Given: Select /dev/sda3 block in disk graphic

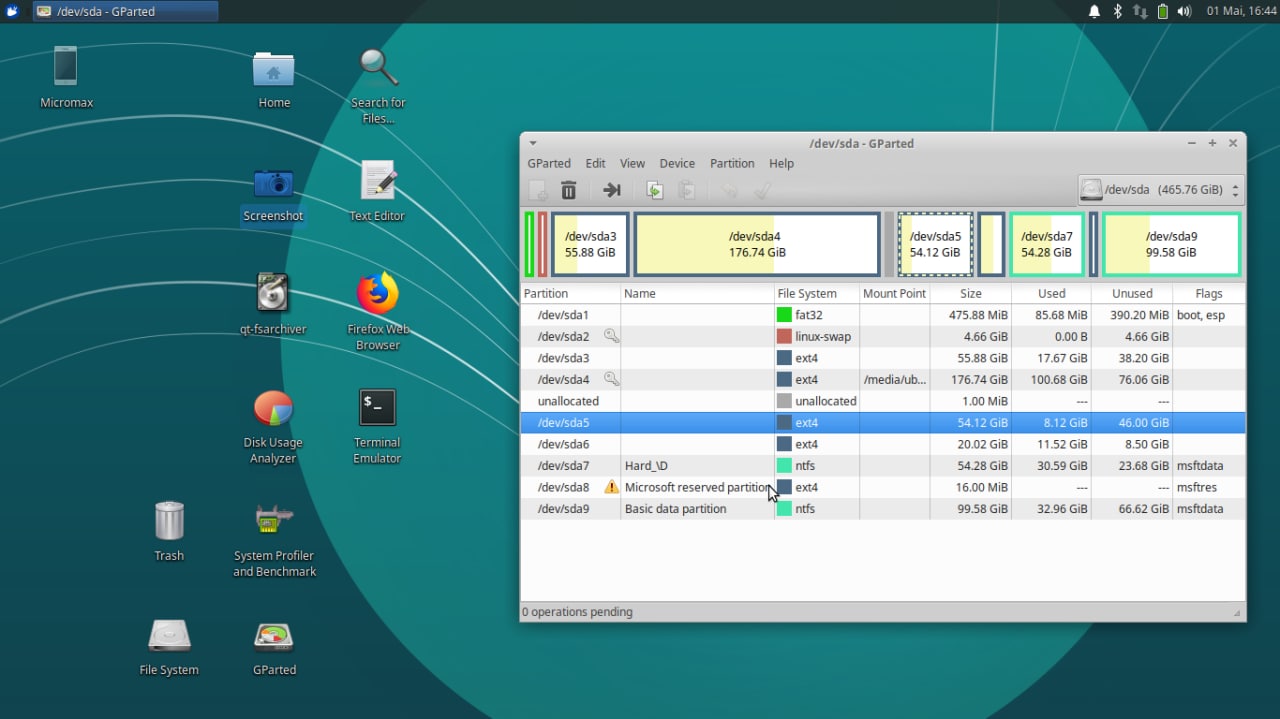Looking at the screenshot, I should (590, 244).
